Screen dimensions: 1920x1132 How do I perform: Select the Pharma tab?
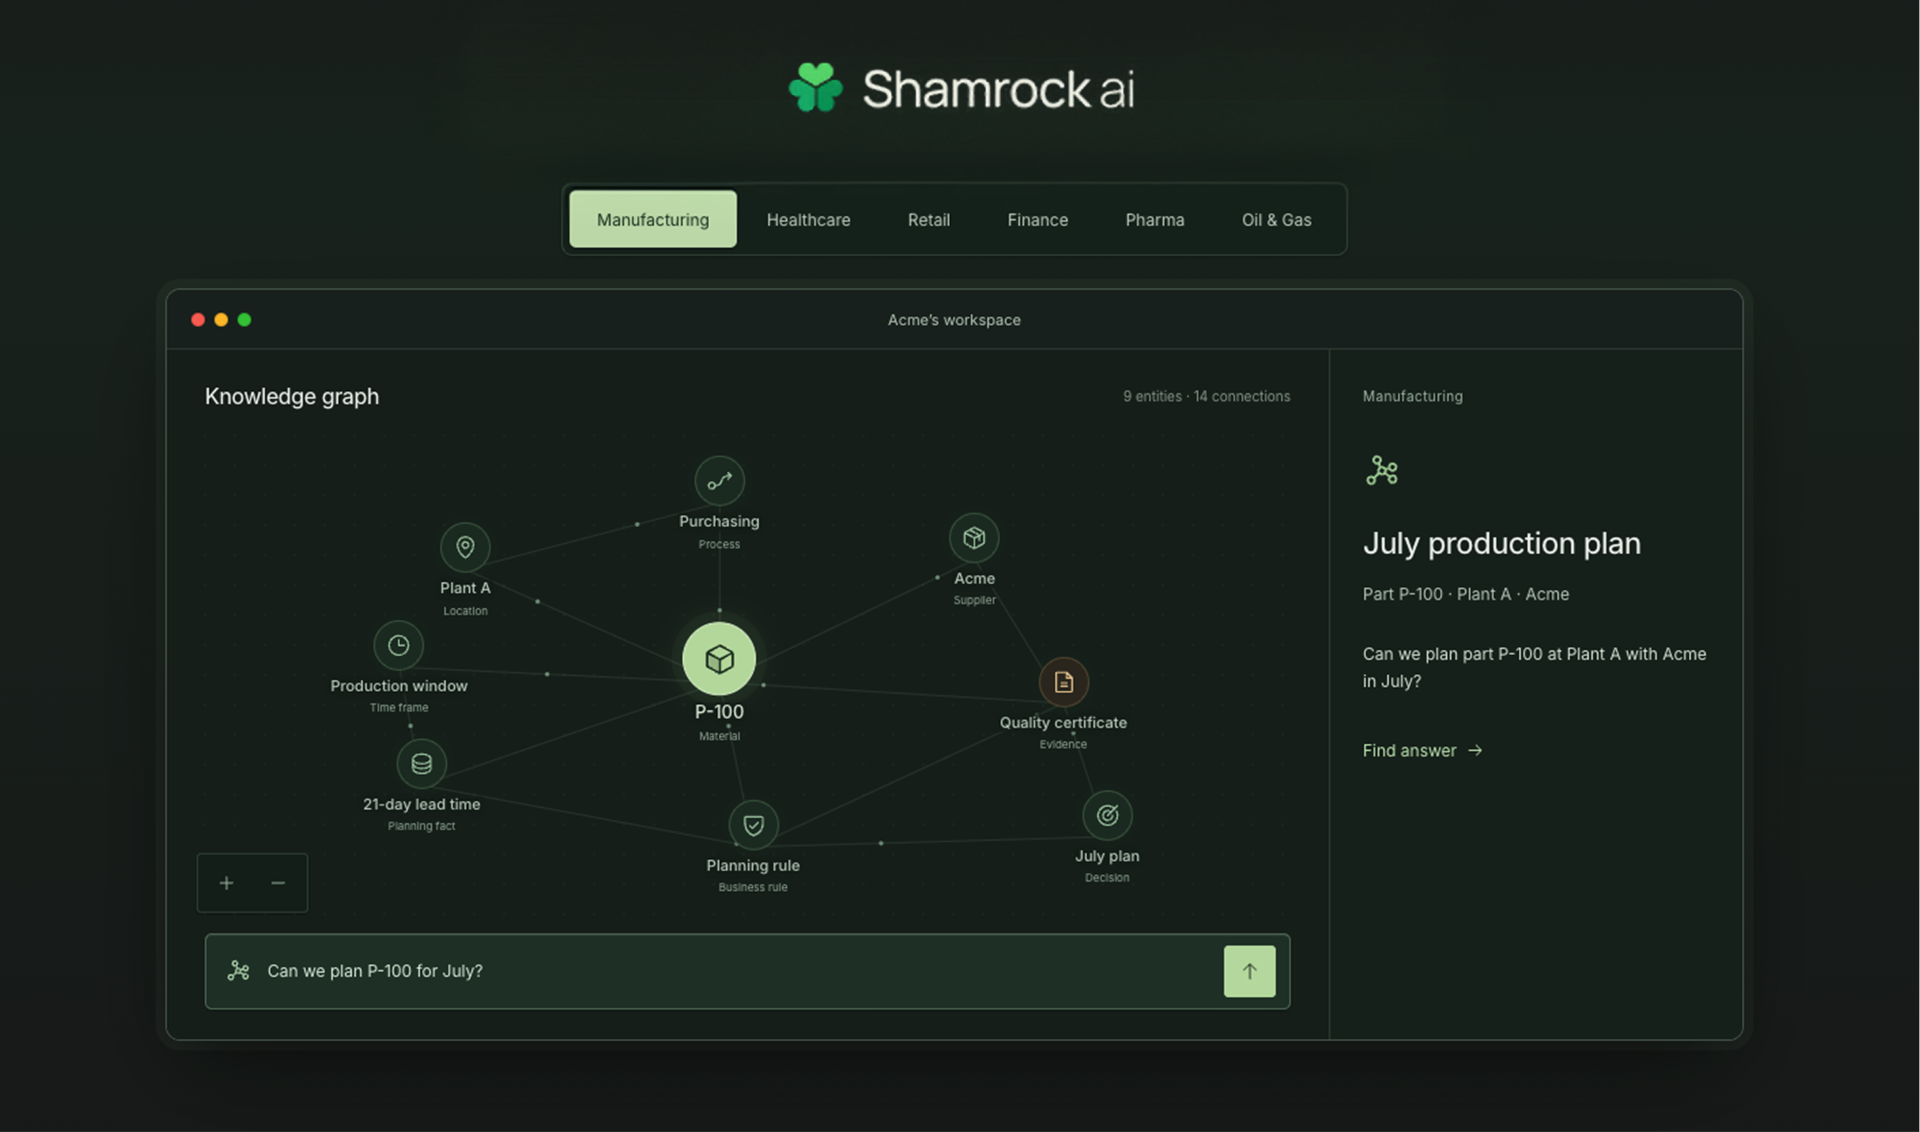pyautogui.click(x=1154, y=219)
